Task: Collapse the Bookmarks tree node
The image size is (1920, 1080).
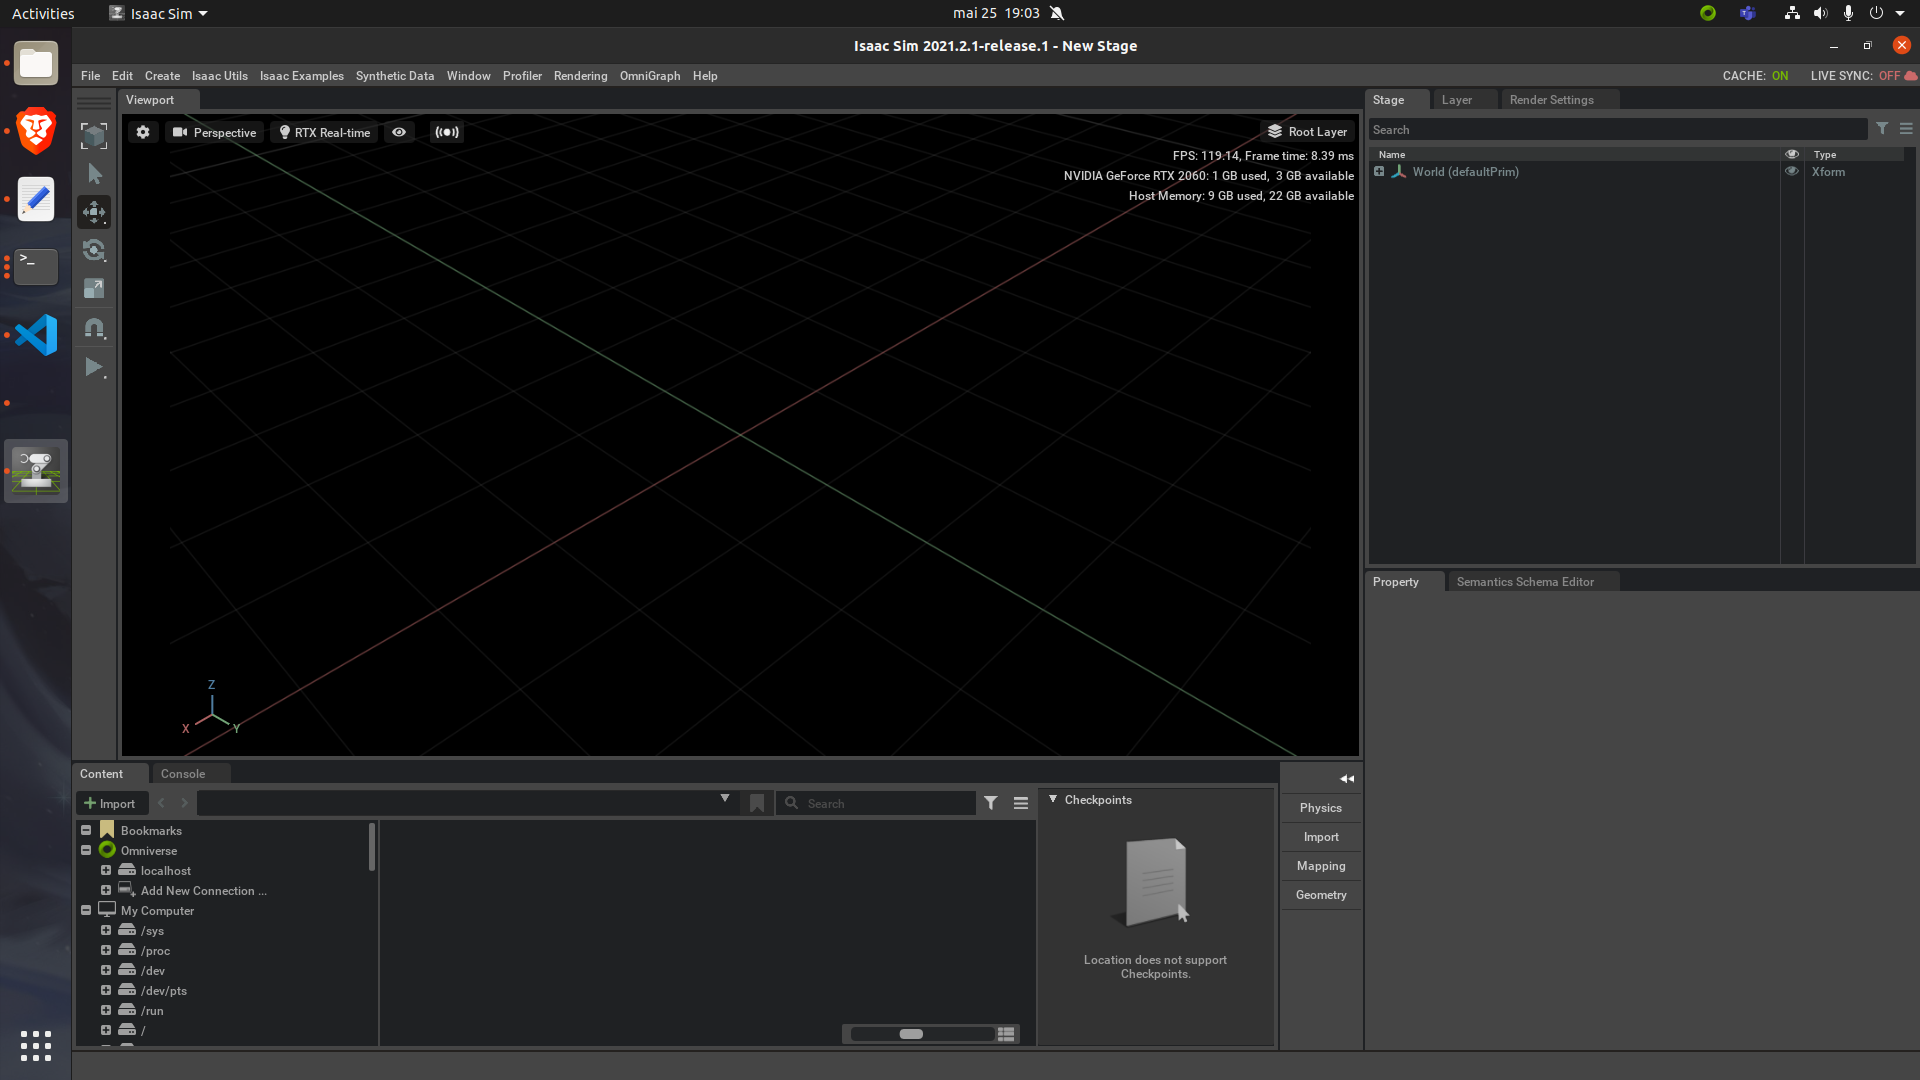Action: [86, 830]
